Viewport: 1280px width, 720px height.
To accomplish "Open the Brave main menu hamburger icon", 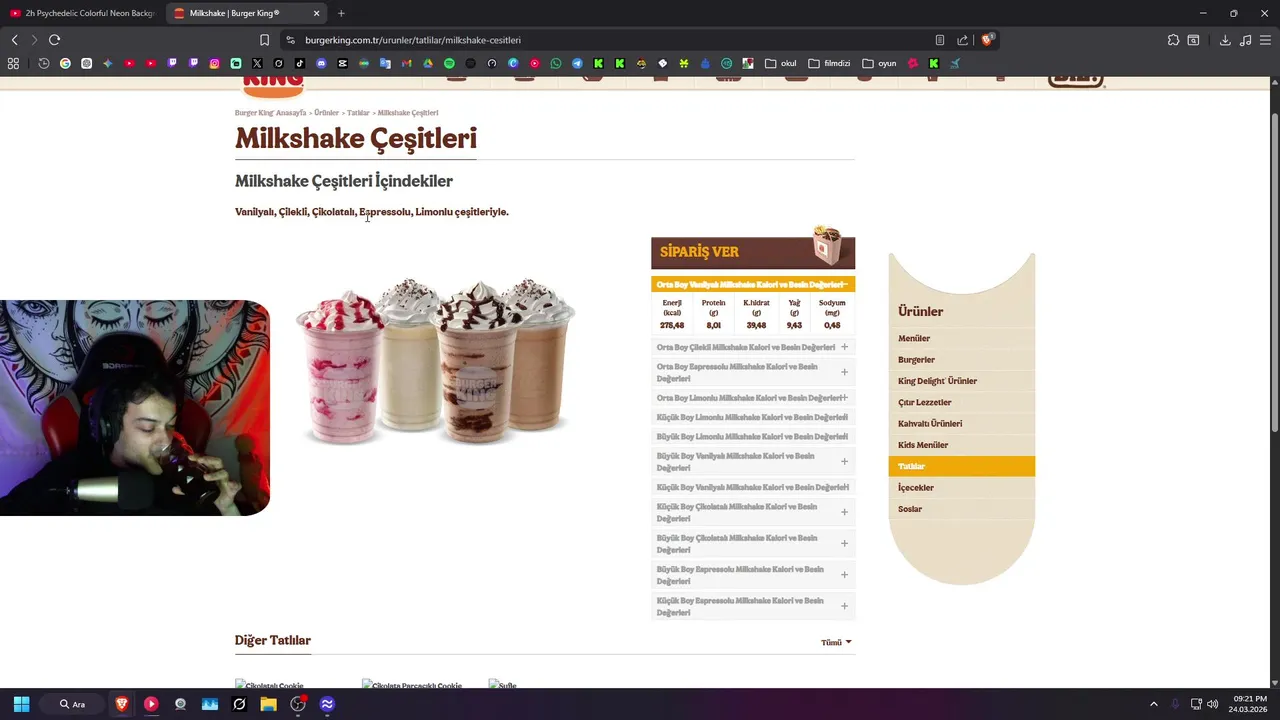I will tap(1266, 40).
